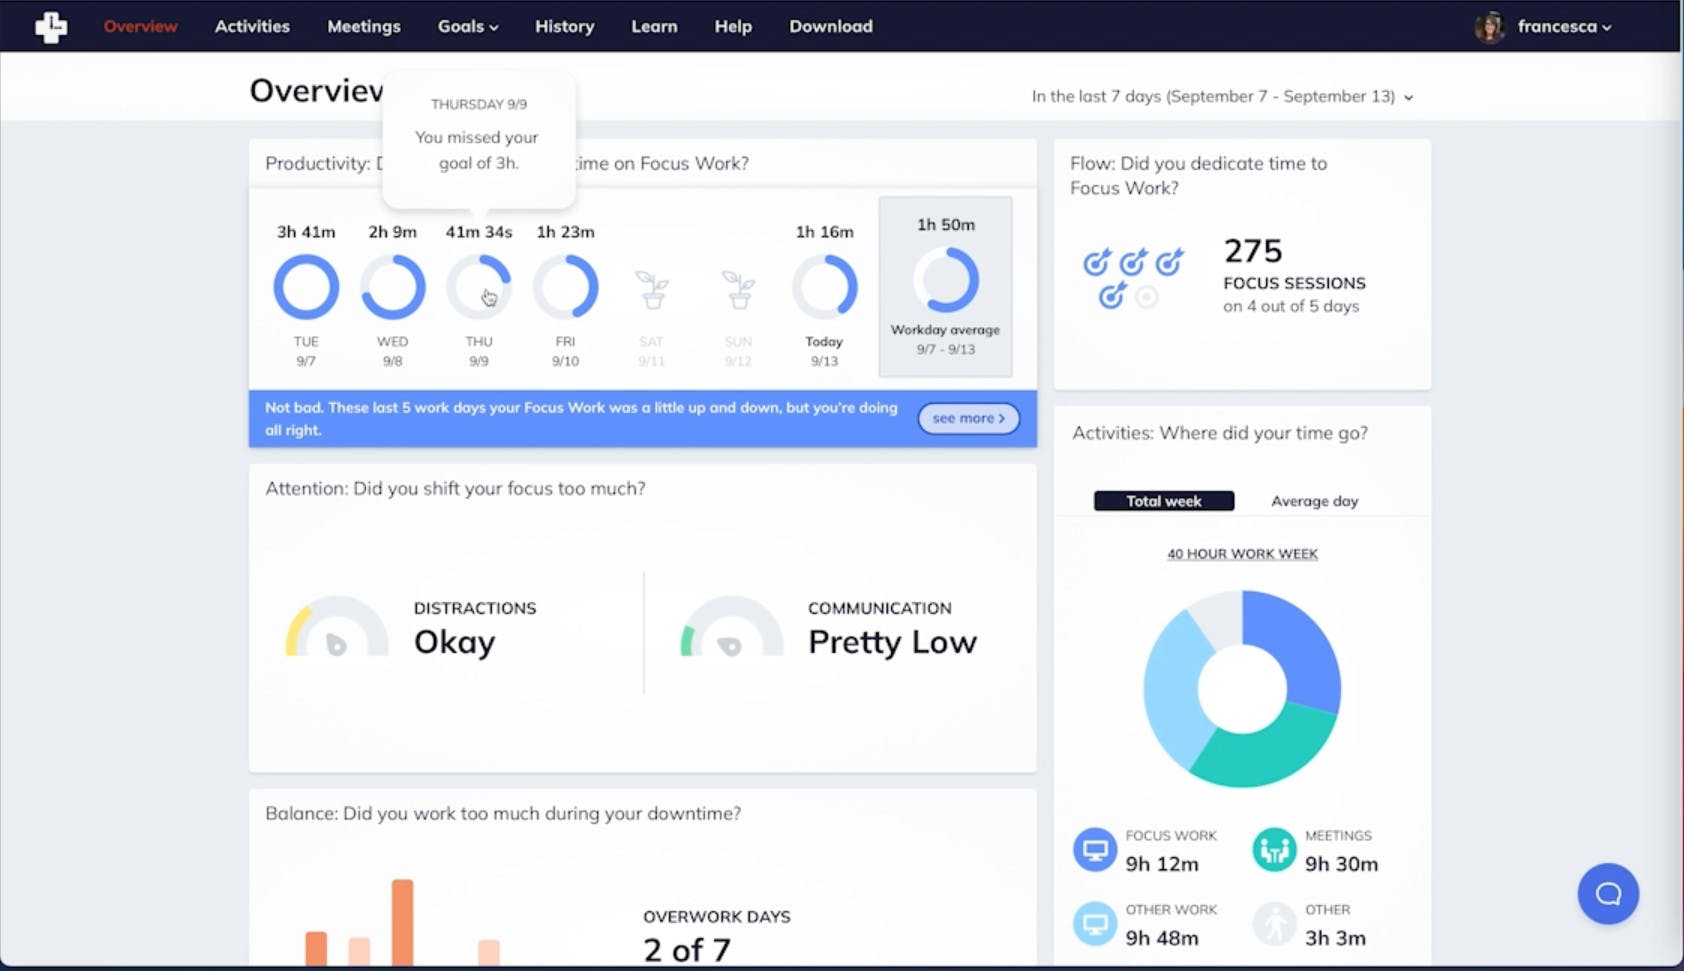The height and width of the screenshot is (971, 1684).
Task: Click the Workday average ring card
Action: tap(945, 287)
